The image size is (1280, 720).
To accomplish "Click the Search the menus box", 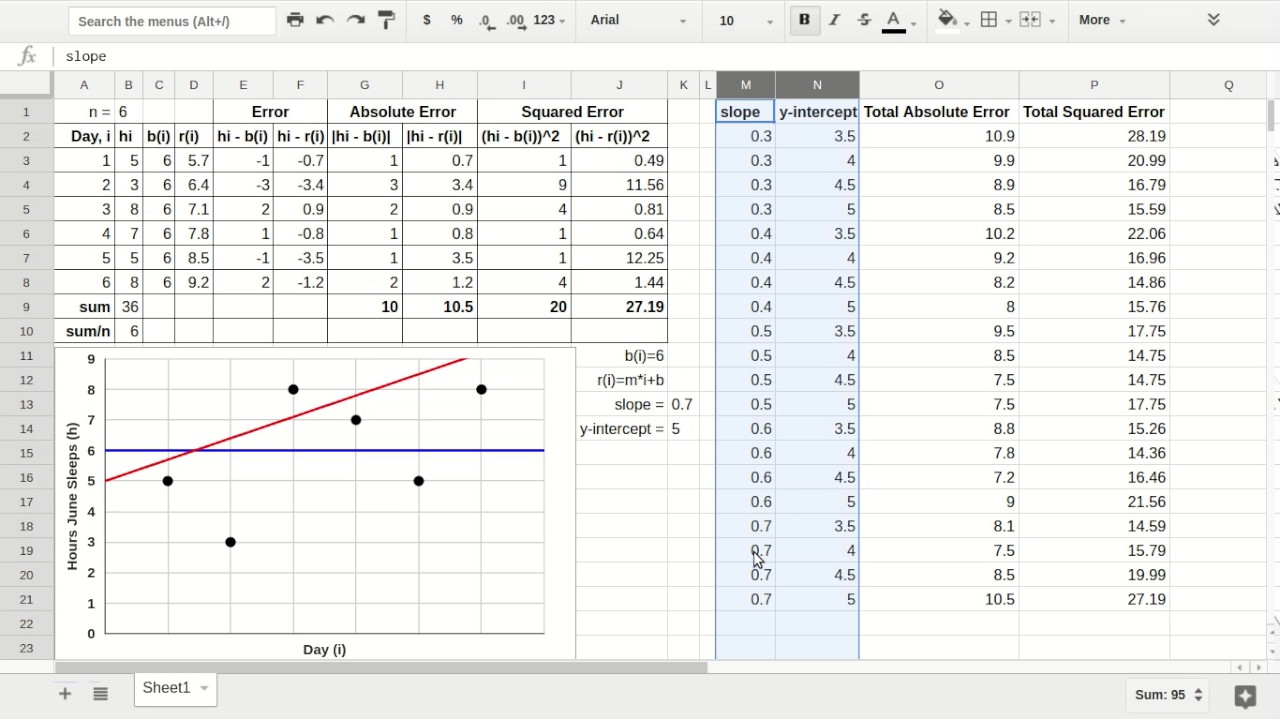I will click(172, 21).
